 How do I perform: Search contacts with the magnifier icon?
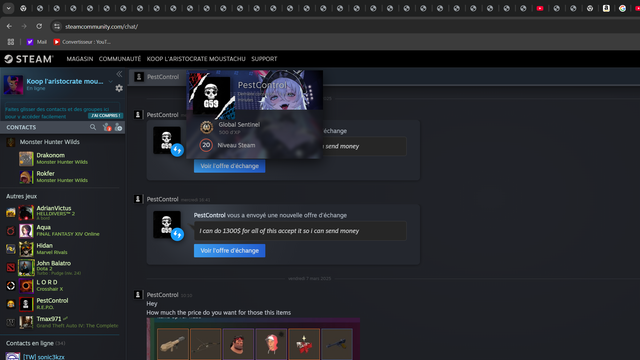tap(93, 127)
